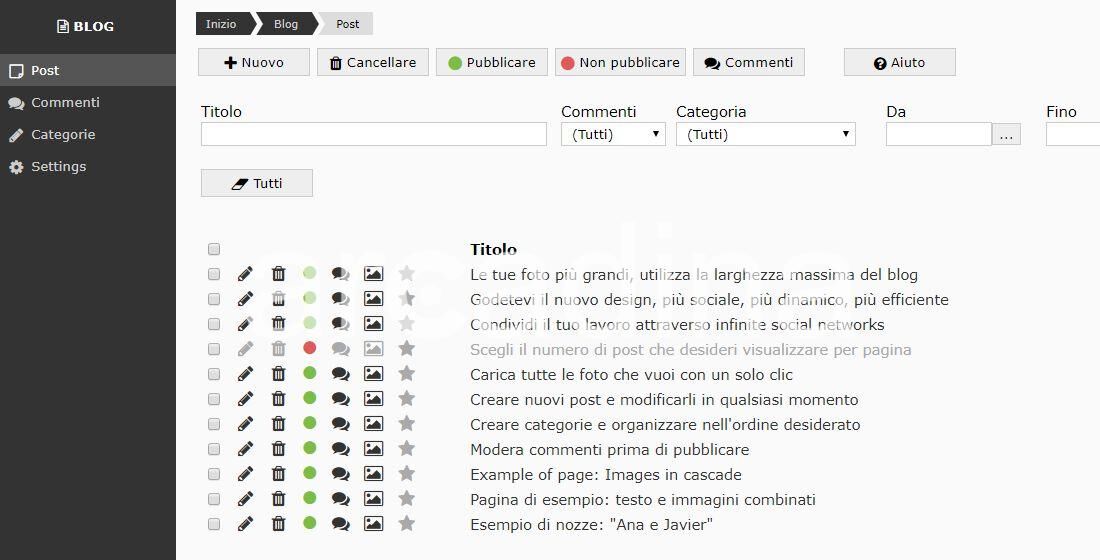Edit the 'Carica tutte le foto' post with pencil icon
1100x560 pixels.
pos(245,374)
